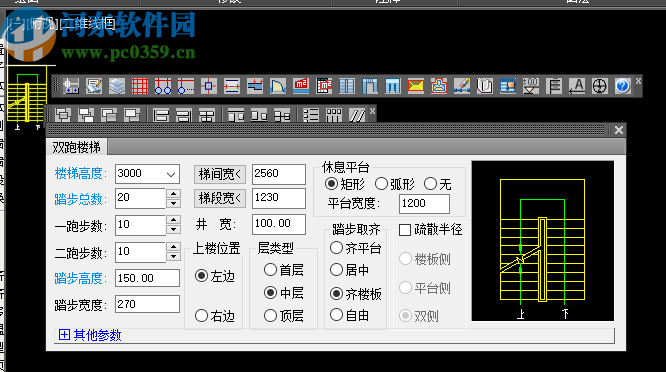Click the brush with blue nodes icon
Viewport: 666px width, 372px height.
pos(462,86)
